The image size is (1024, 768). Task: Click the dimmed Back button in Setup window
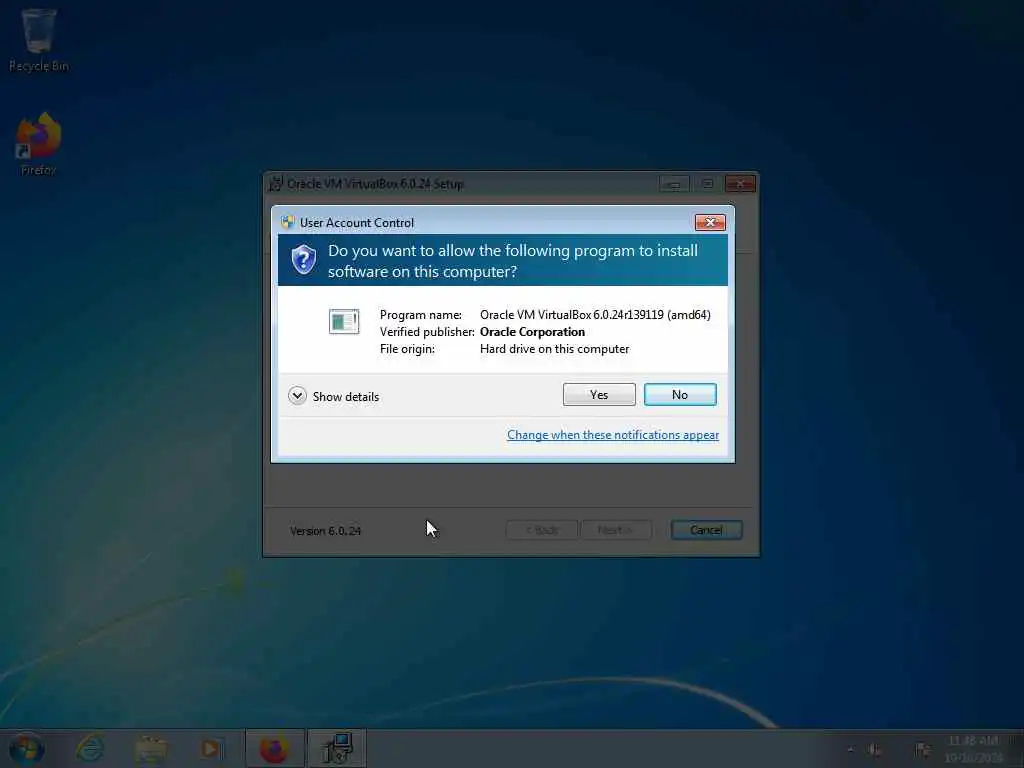(542, 530)
